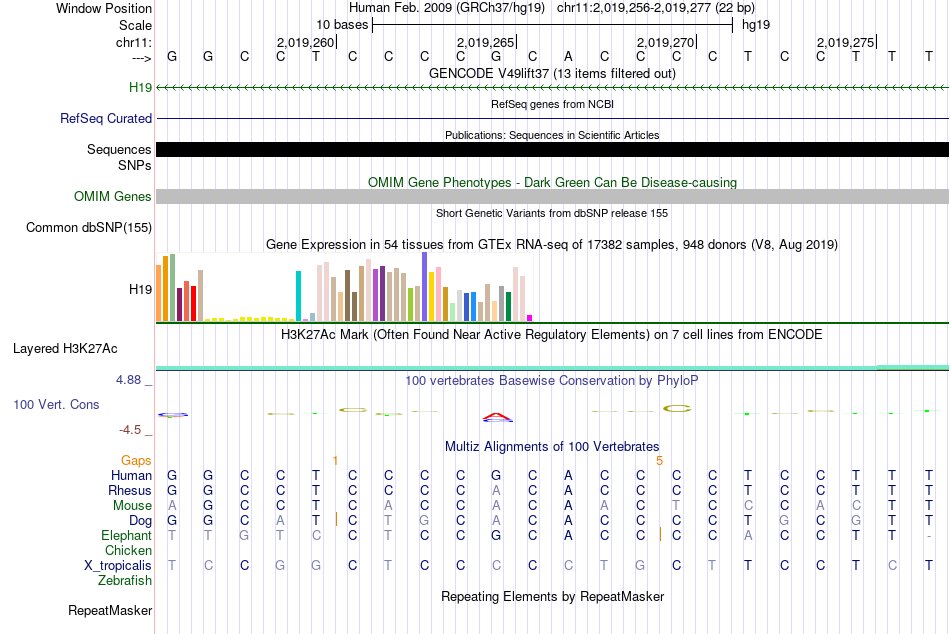Image resolution: width=950 pixels, height=634 pixels.
Task: Click the Human alignment row label
Action: (x=131, y=475)
